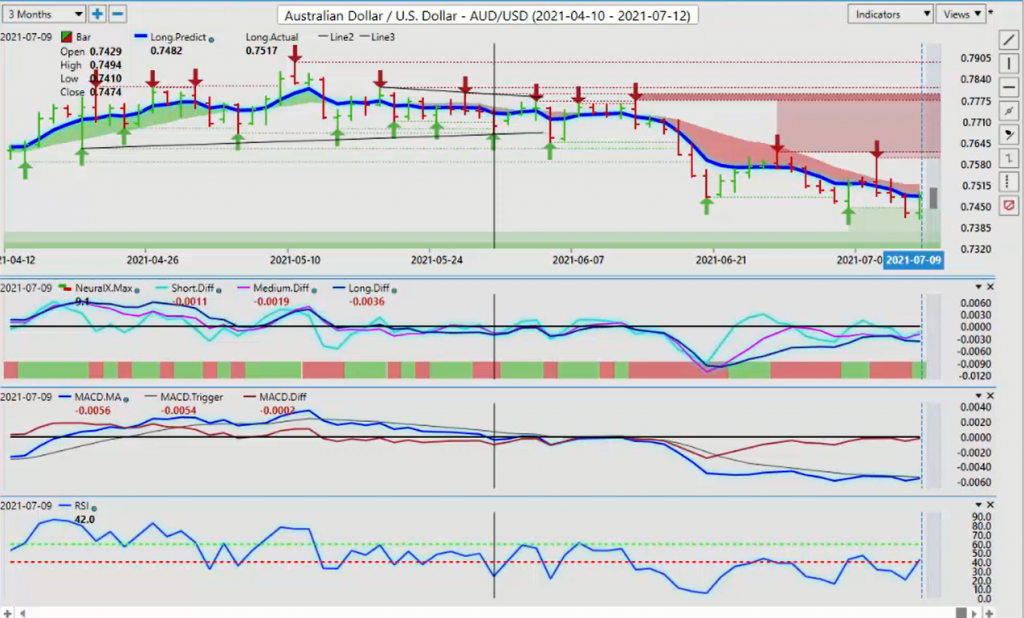Select the vertical line drawing tool
This screenshot has height=618, width=1024.
pos(1008,64)
